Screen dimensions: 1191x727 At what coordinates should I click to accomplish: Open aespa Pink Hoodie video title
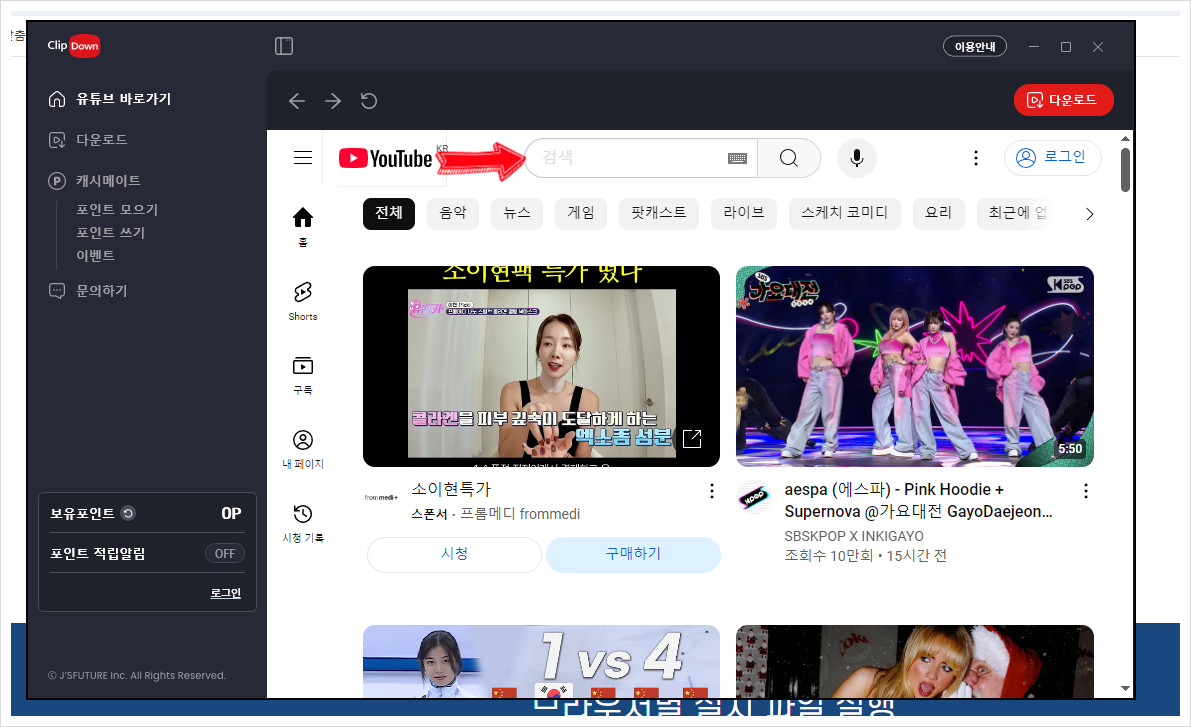(918, 501)
